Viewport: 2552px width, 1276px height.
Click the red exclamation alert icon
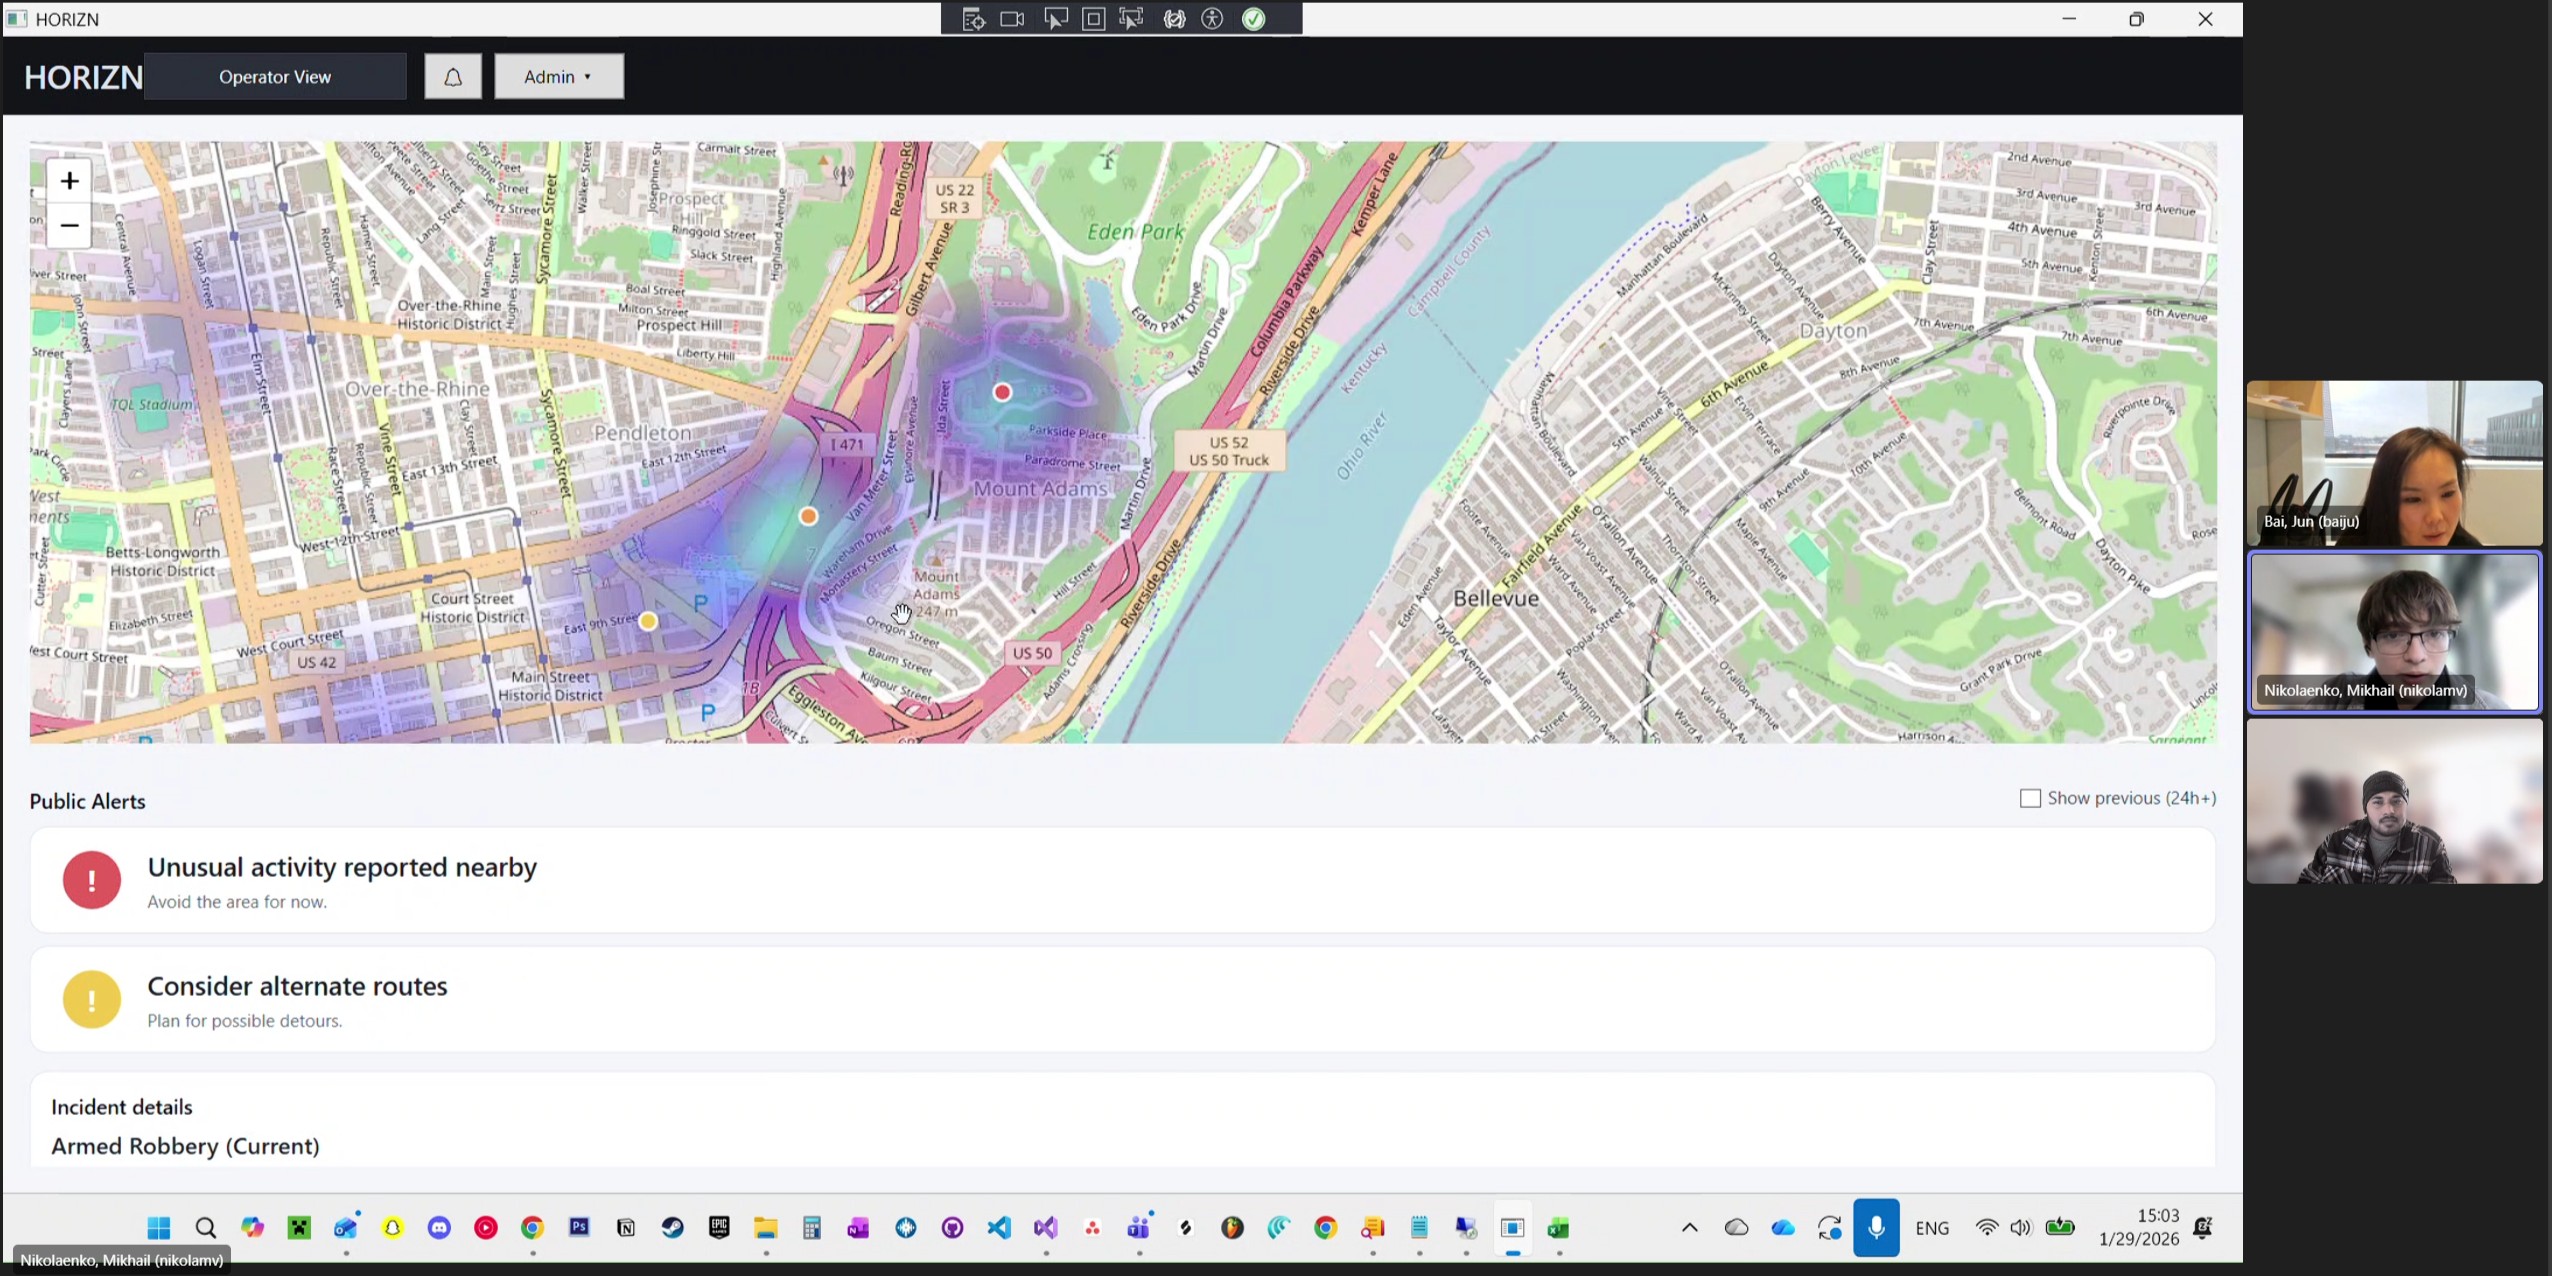pyautogui.click(x=92, y=880)
